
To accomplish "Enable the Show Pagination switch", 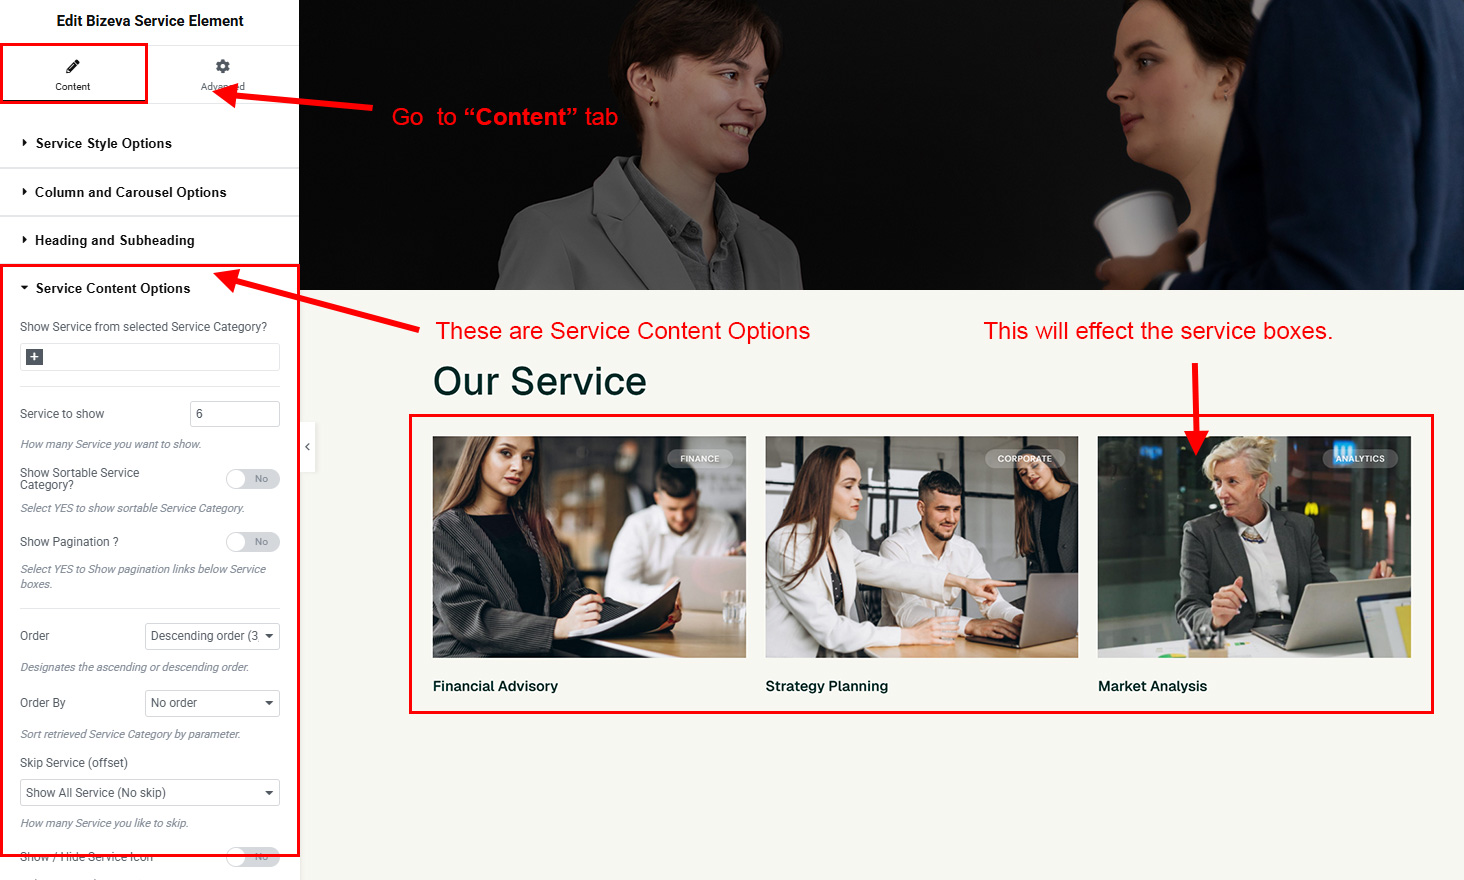I will point(252,542).
